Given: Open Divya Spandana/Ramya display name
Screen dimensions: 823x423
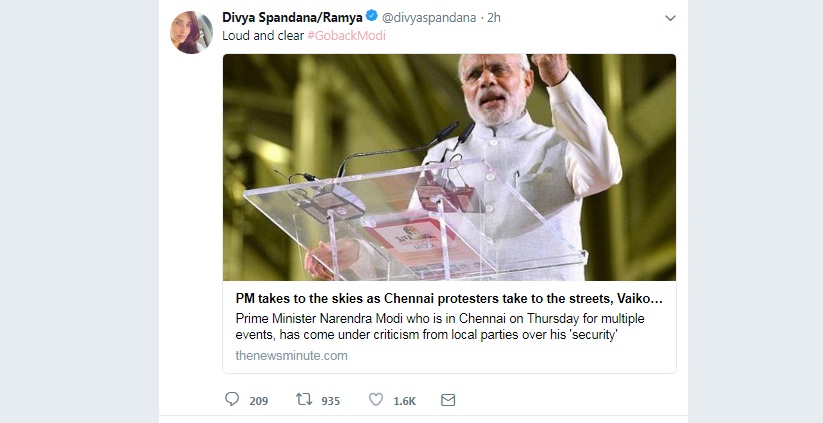Looking at the screenshot, I should (292, 17).
